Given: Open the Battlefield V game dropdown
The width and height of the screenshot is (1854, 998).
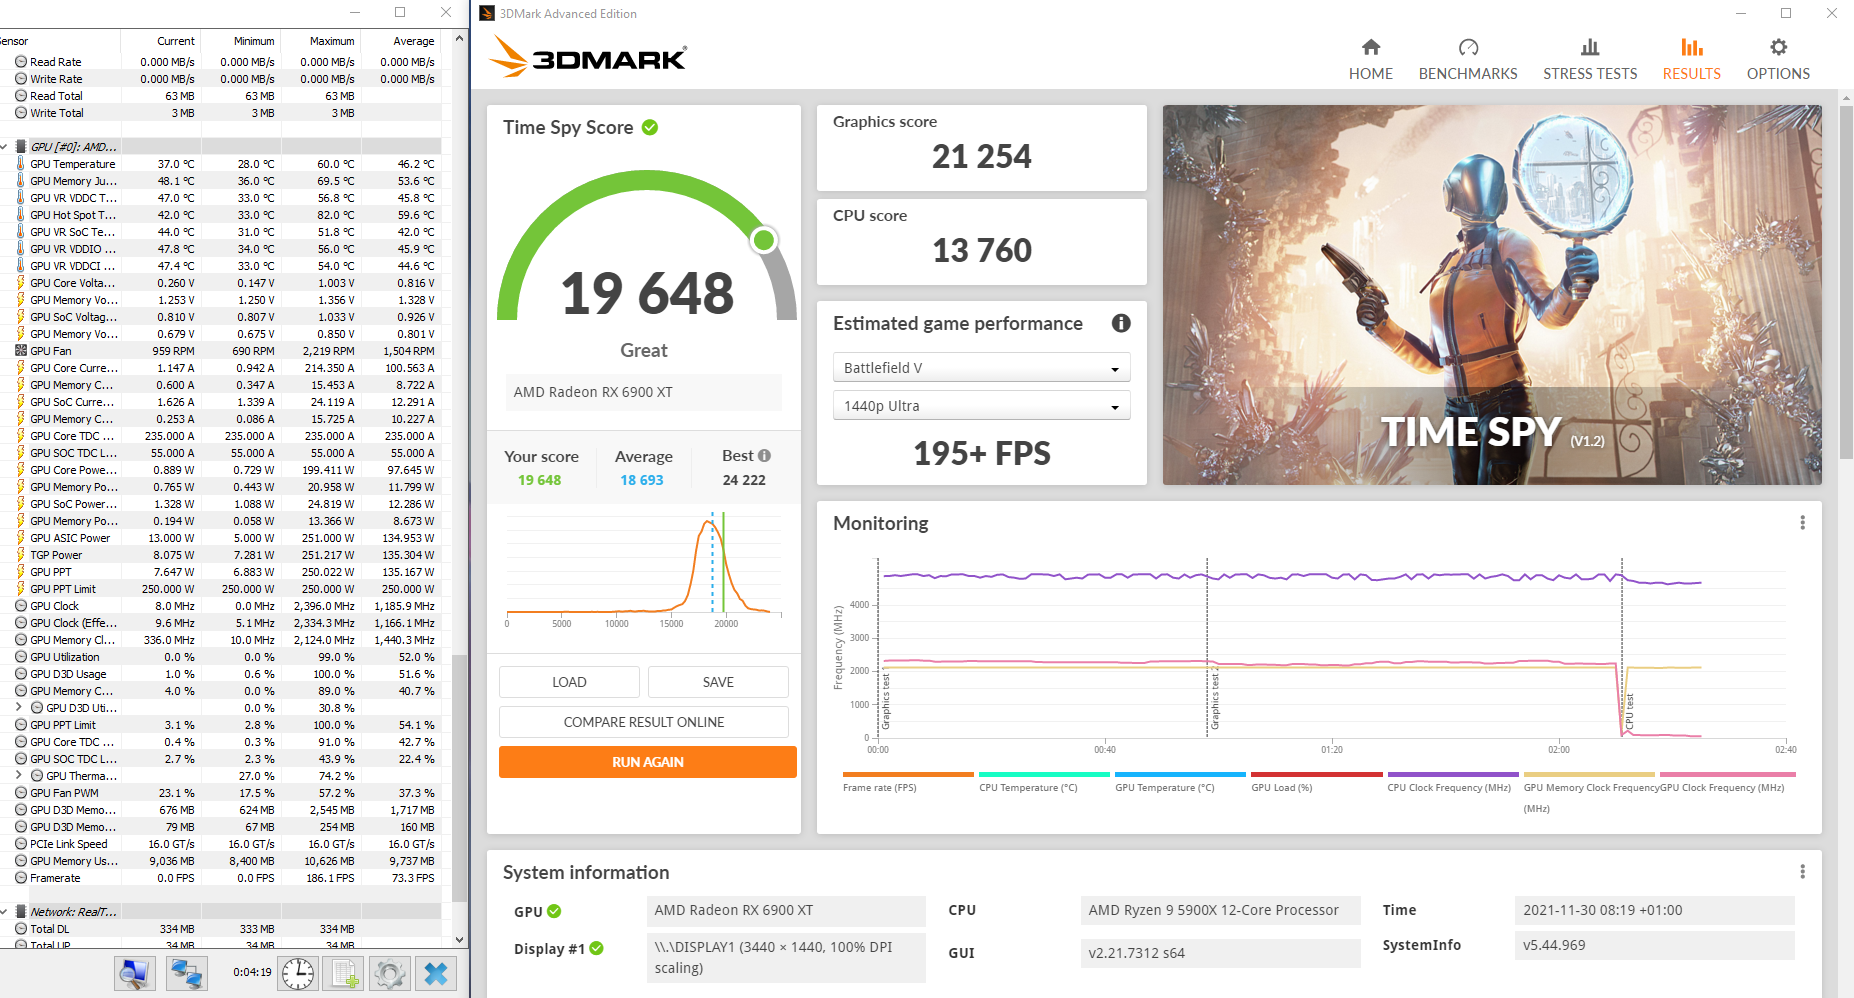Looking at the screenshot, I should [981, 368].
